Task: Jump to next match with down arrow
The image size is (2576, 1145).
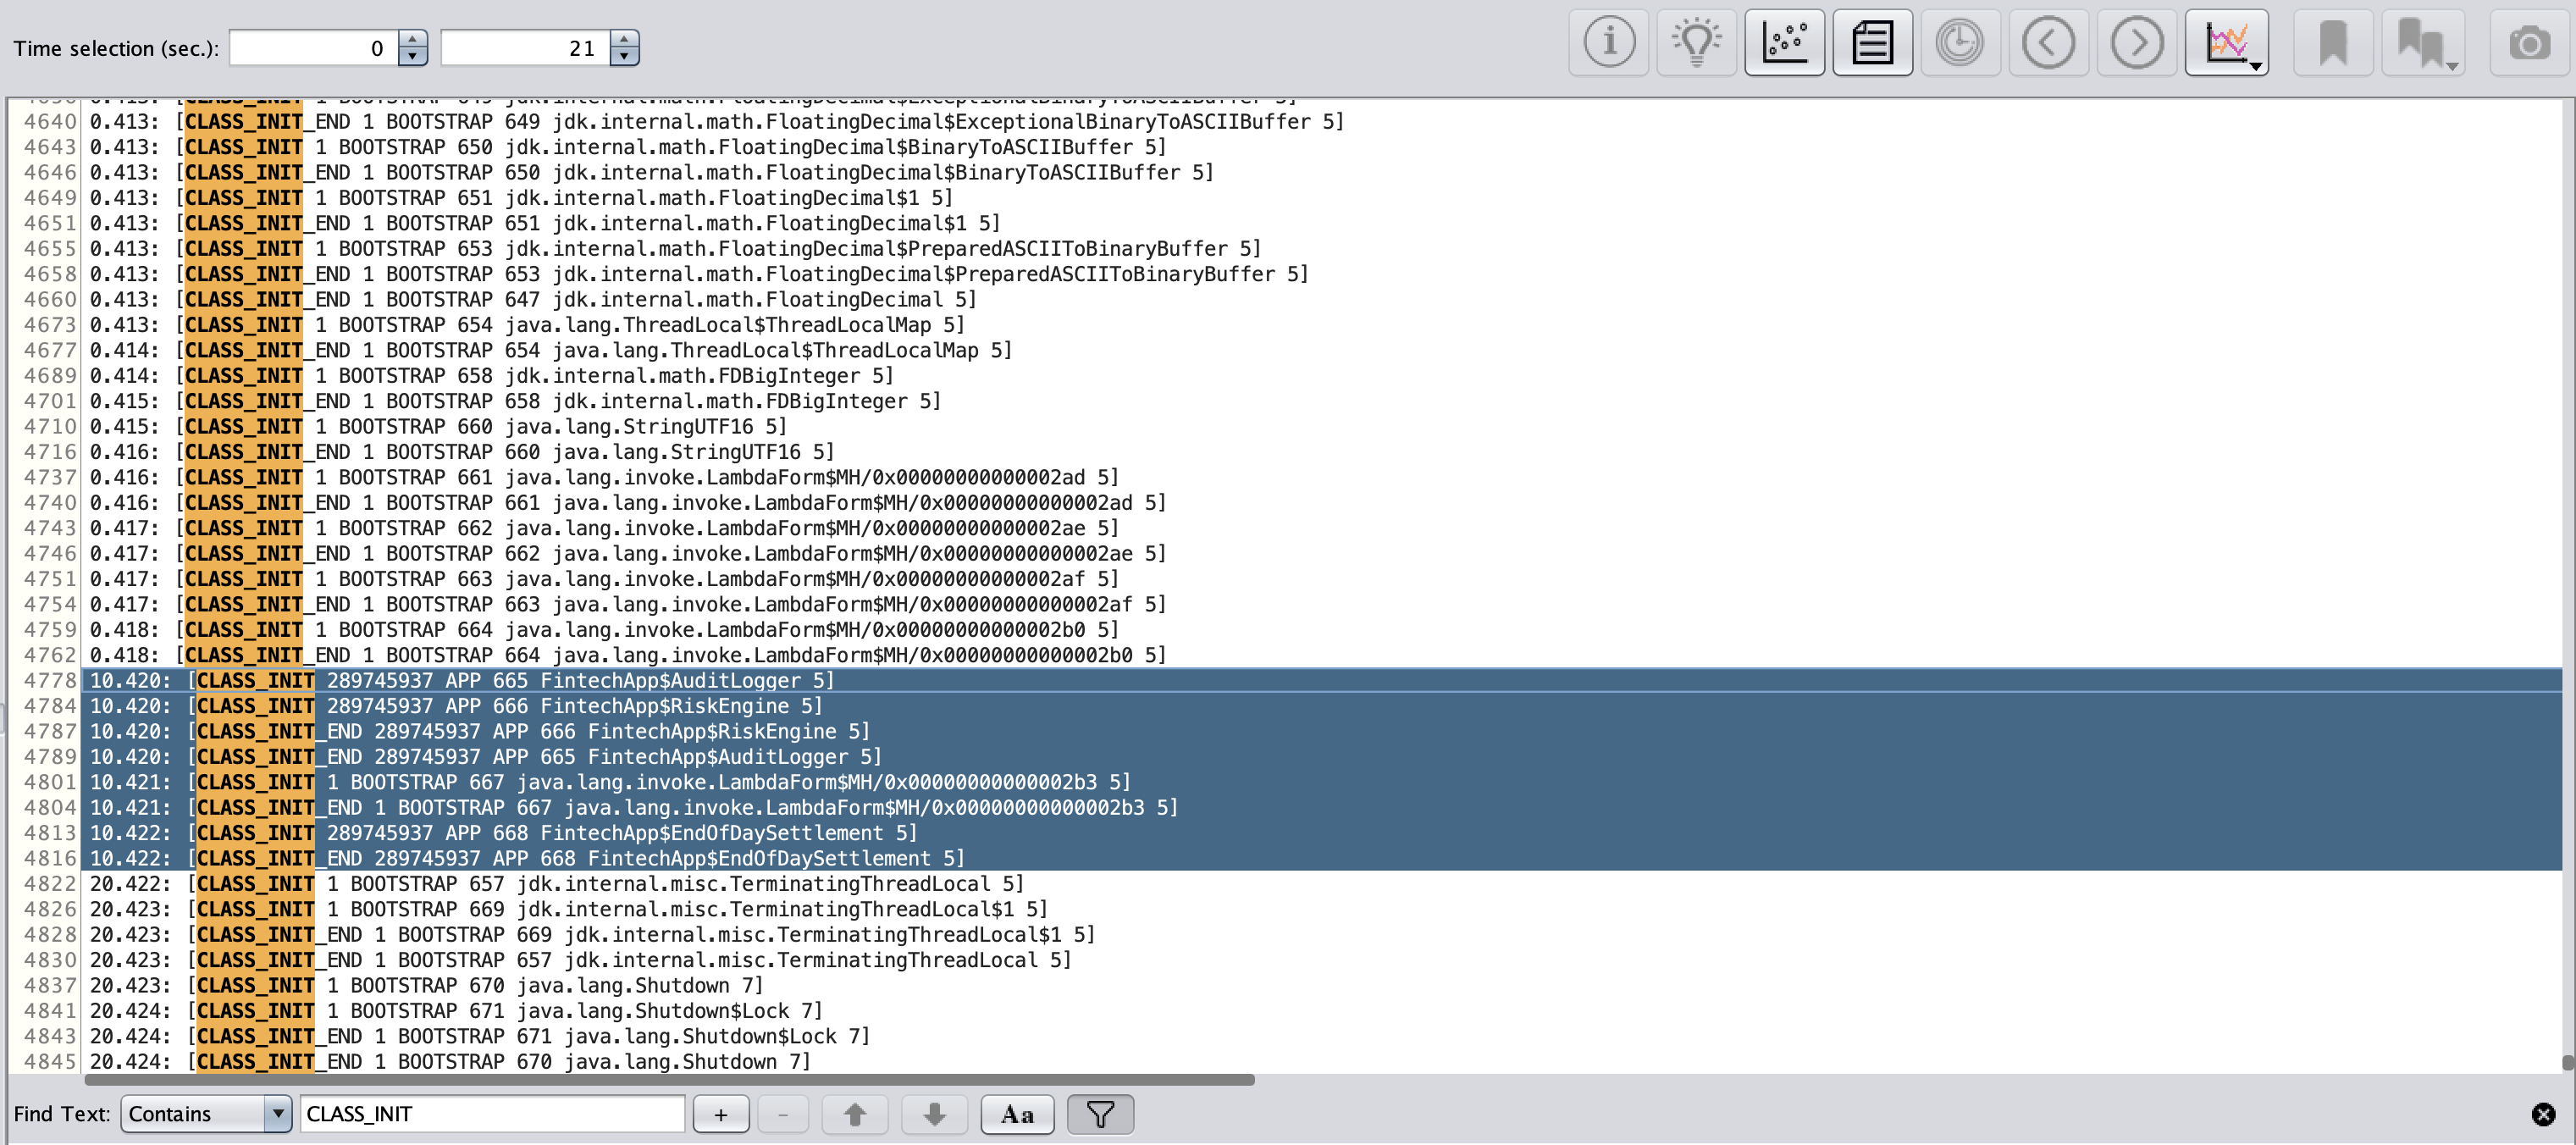Action: pyautogui.click(x=934, y=1114)
